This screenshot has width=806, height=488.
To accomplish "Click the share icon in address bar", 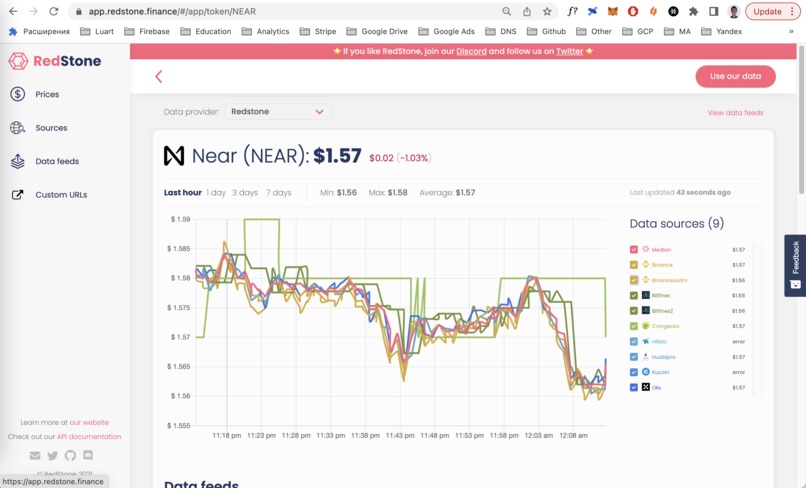I will [527, 11].
